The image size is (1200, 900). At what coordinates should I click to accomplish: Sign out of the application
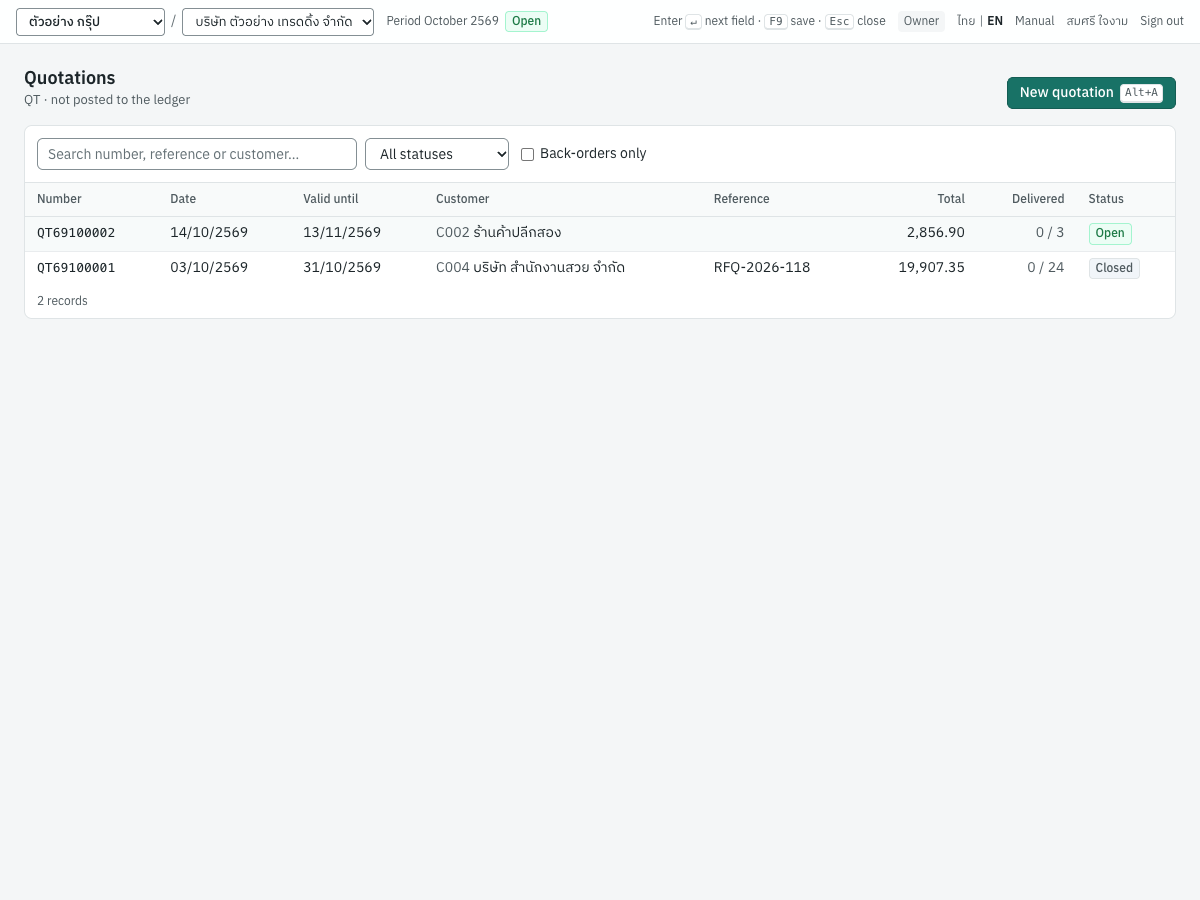(x=1162, y=21)
